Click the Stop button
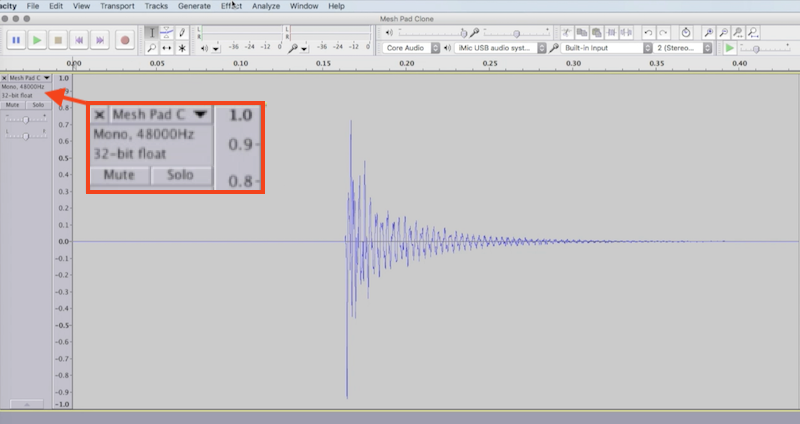The height and width of the screenshot is (424, 800). (x=59, y=40)
